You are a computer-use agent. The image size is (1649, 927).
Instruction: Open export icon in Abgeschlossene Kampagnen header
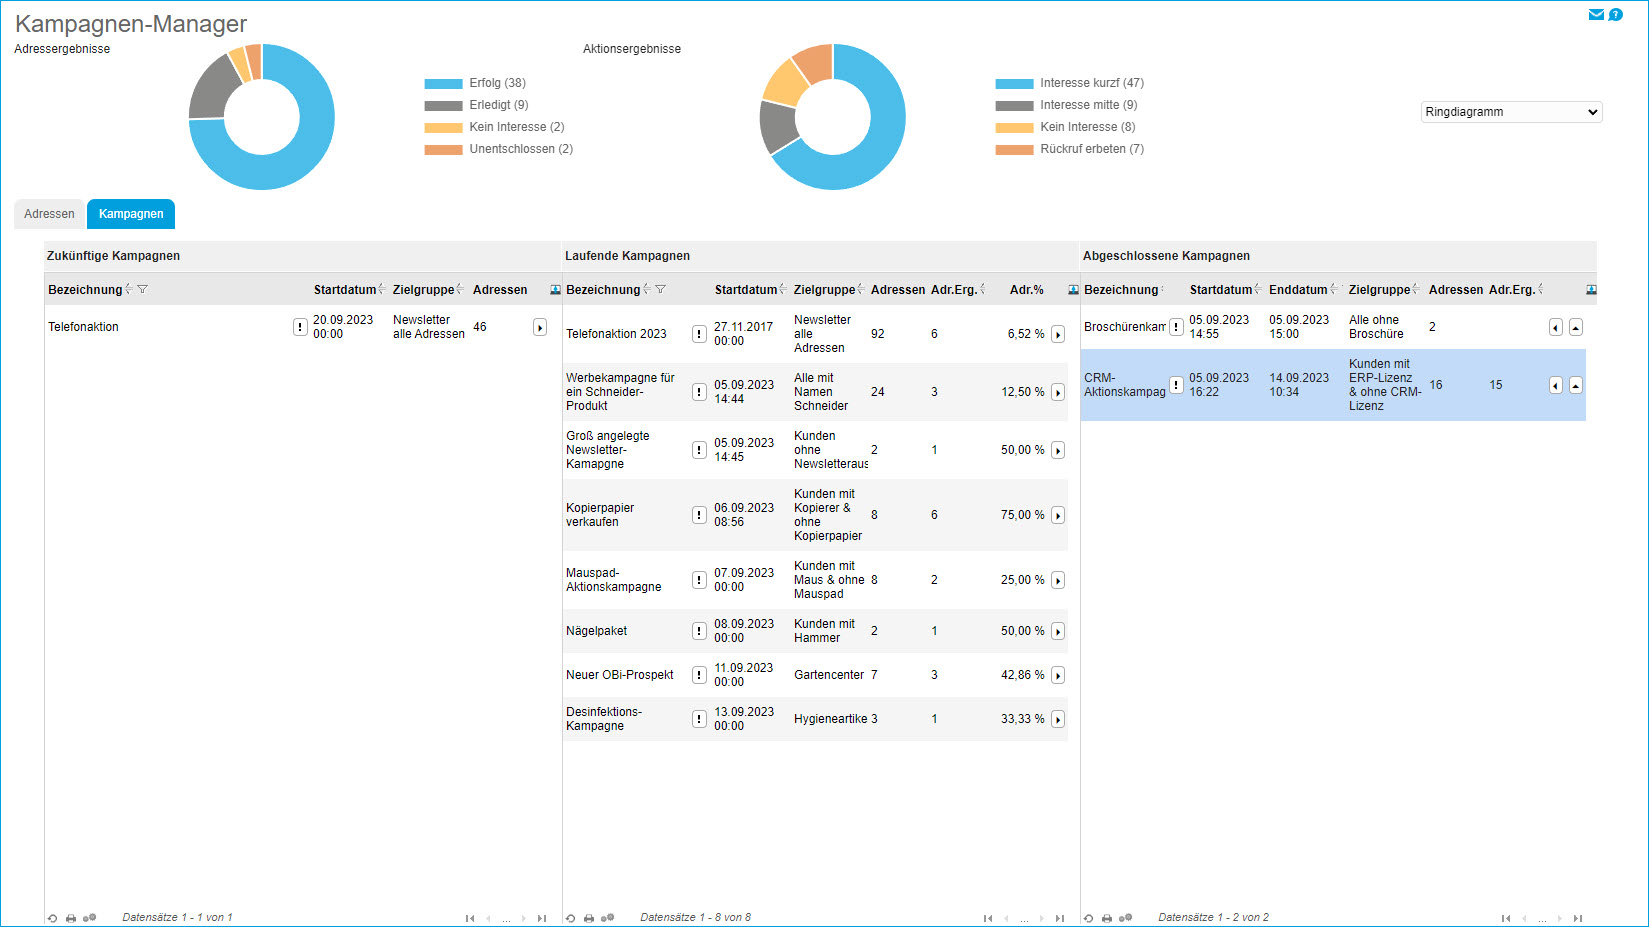(x=1591, y=290)
